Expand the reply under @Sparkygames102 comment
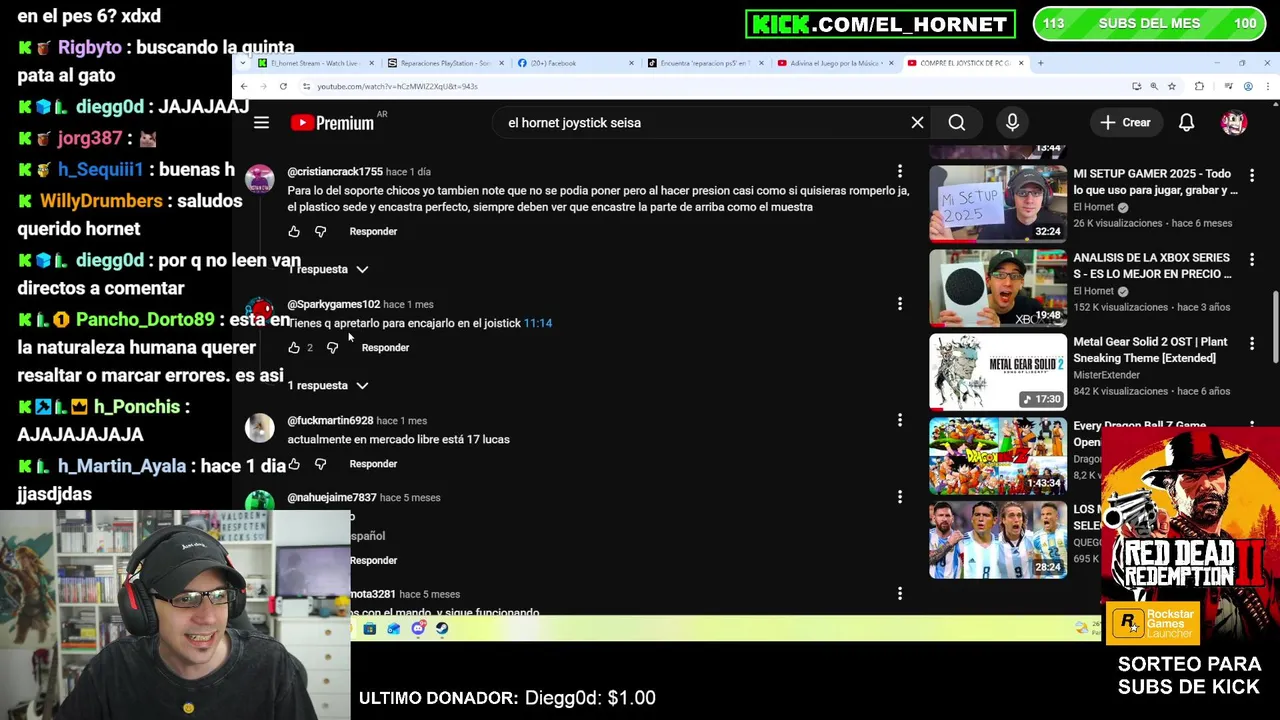Screen dimensions: 1280x720 [x=328, y=385]
